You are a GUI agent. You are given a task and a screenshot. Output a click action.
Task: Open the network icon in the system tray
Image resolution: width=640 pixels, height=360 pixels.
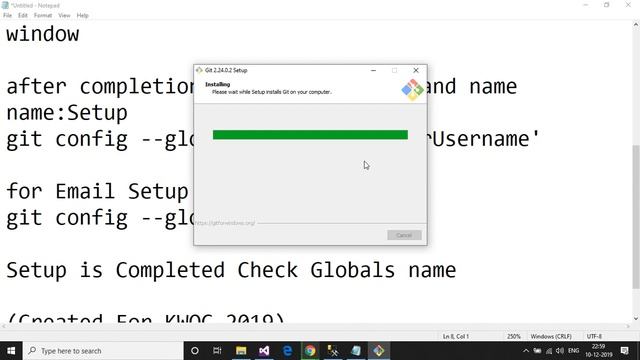[x=549, y=351]
